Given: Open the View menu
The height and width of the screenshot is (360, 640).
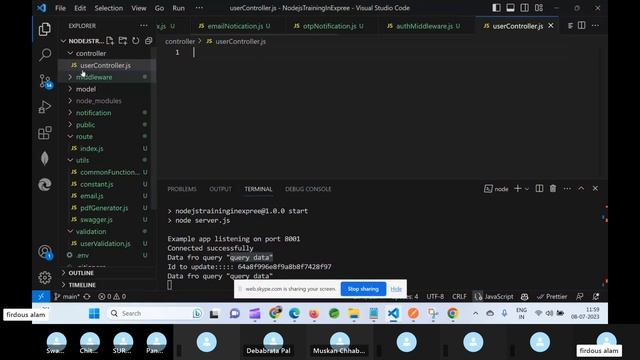Looking at the screenshot, I should coord(139,8).
